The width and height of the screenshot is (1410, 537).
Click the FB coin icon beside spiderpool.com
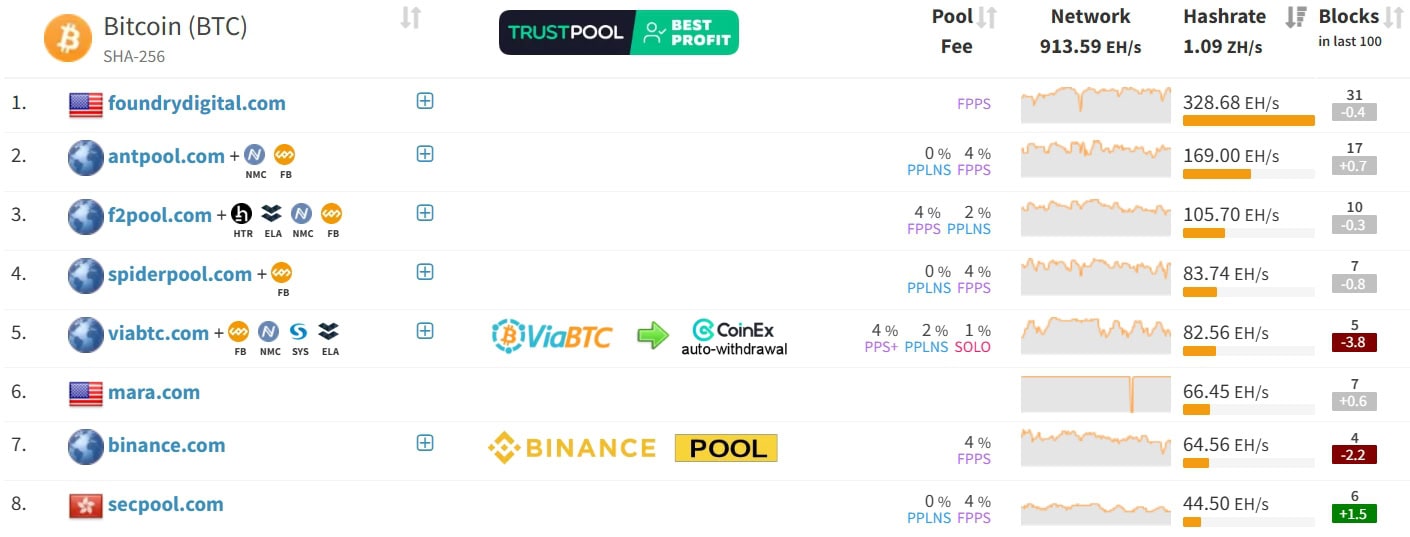click(282, 273)
